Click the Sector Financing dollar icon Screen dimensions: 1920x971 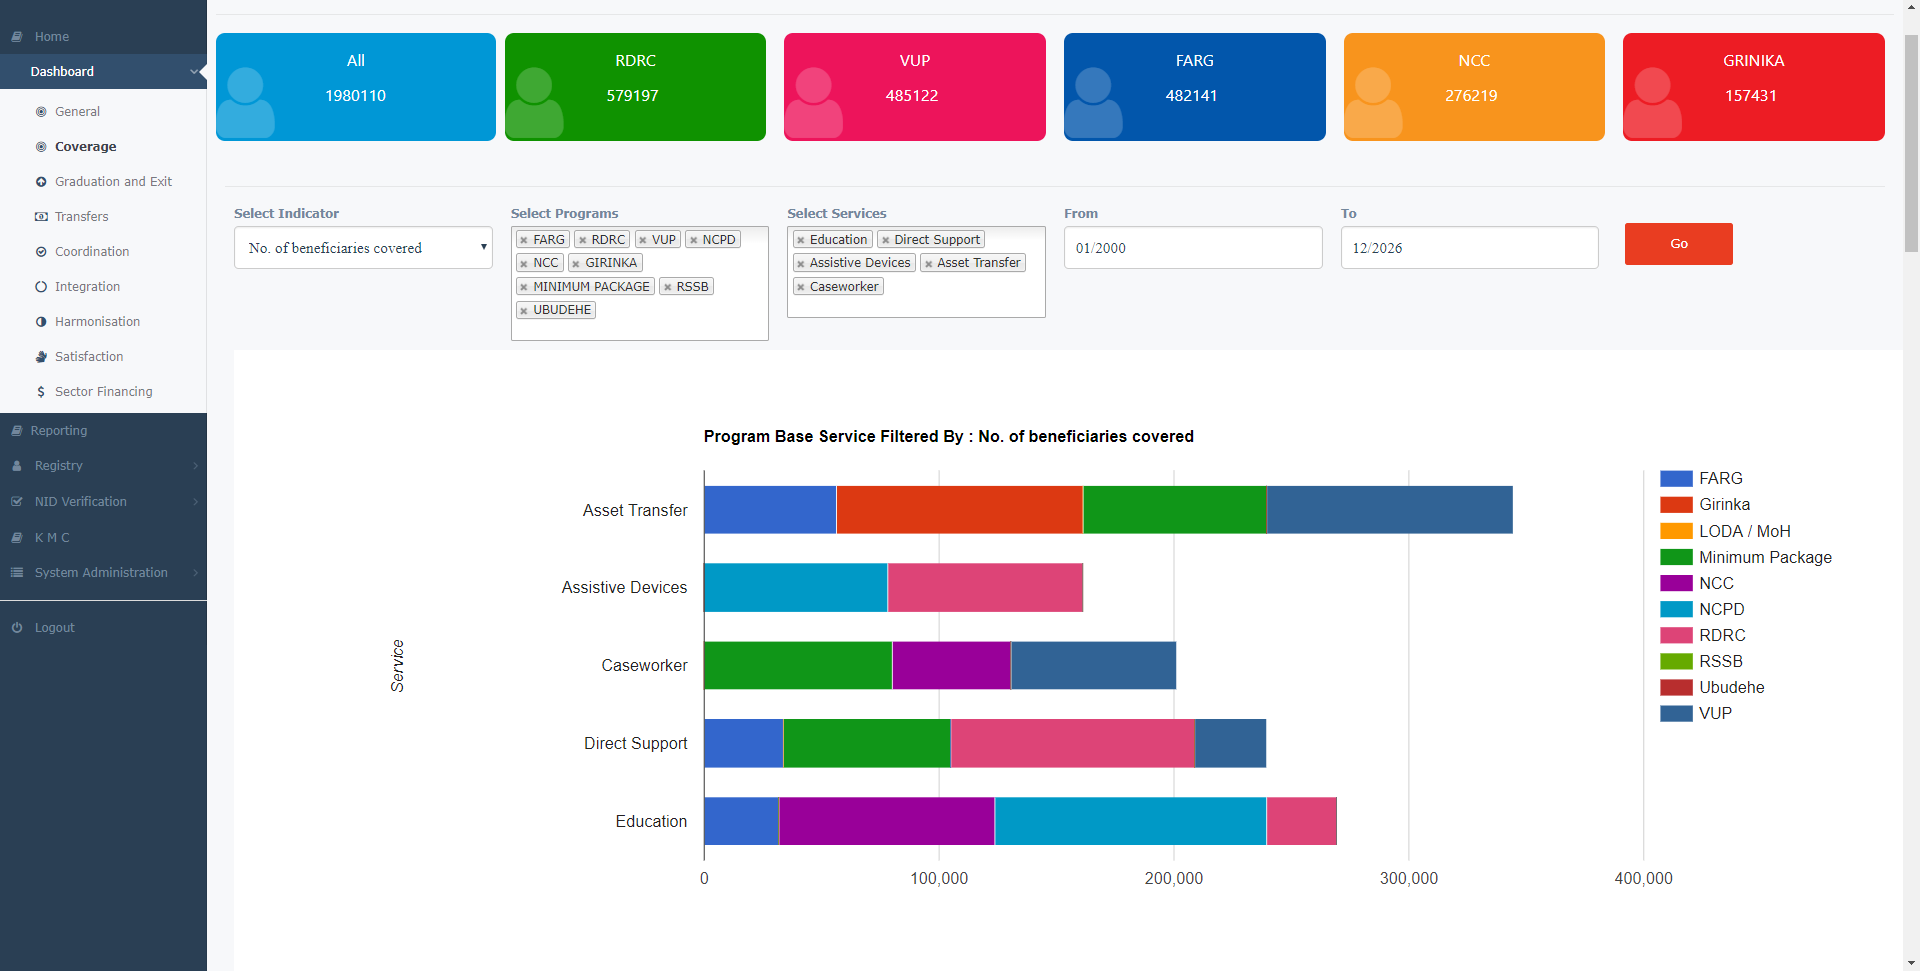point(41,392)
